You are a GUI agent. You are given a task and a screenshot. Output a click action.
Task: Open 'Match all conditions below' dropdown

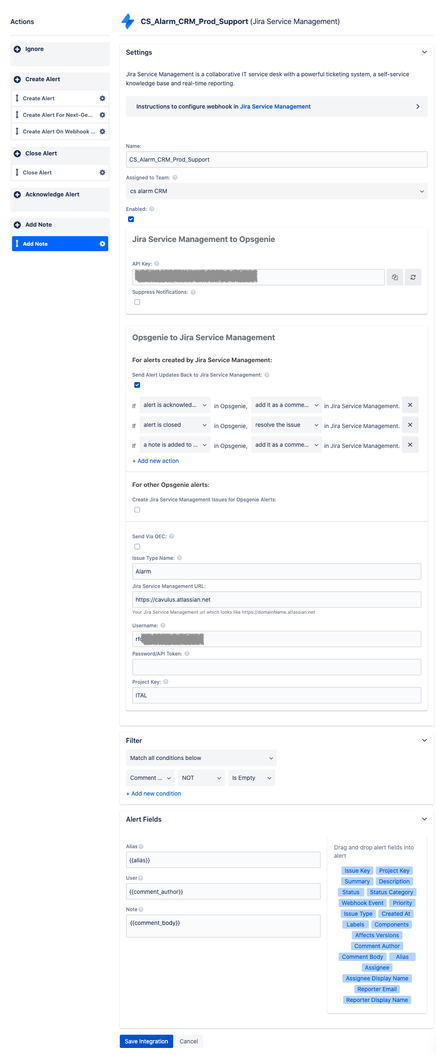pyautogui.click(x=201, y=758)
